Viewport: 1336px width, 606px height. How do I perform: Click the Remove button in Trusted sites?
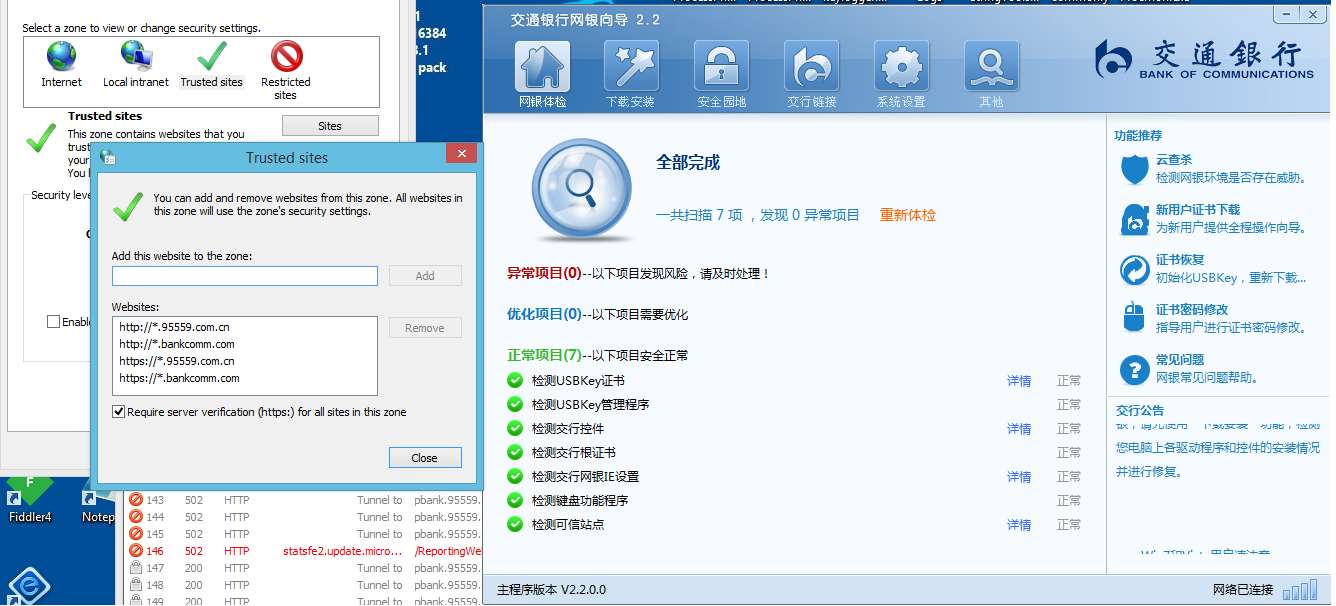point(425,328)
